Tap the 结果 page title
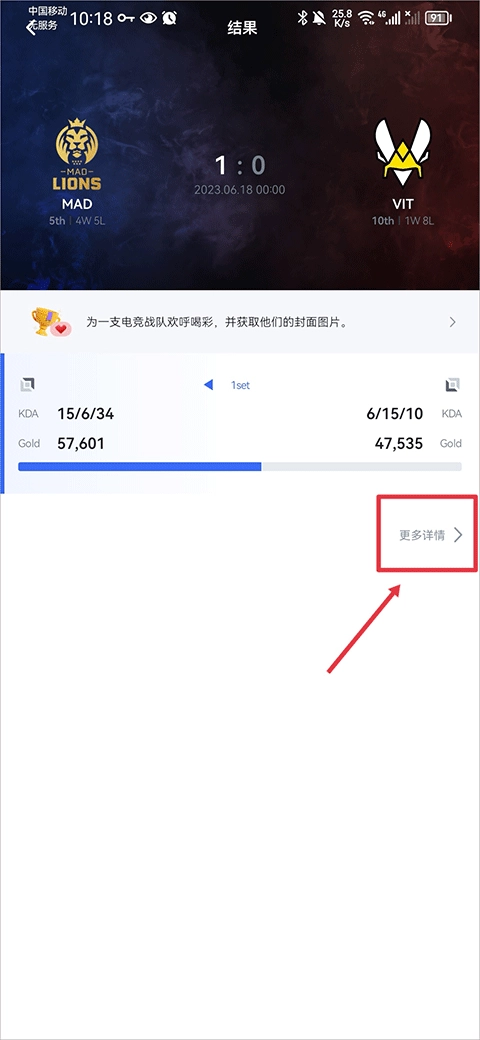Image resolution: width=480 pixels, height=1040 pixels. pos(240,28)
